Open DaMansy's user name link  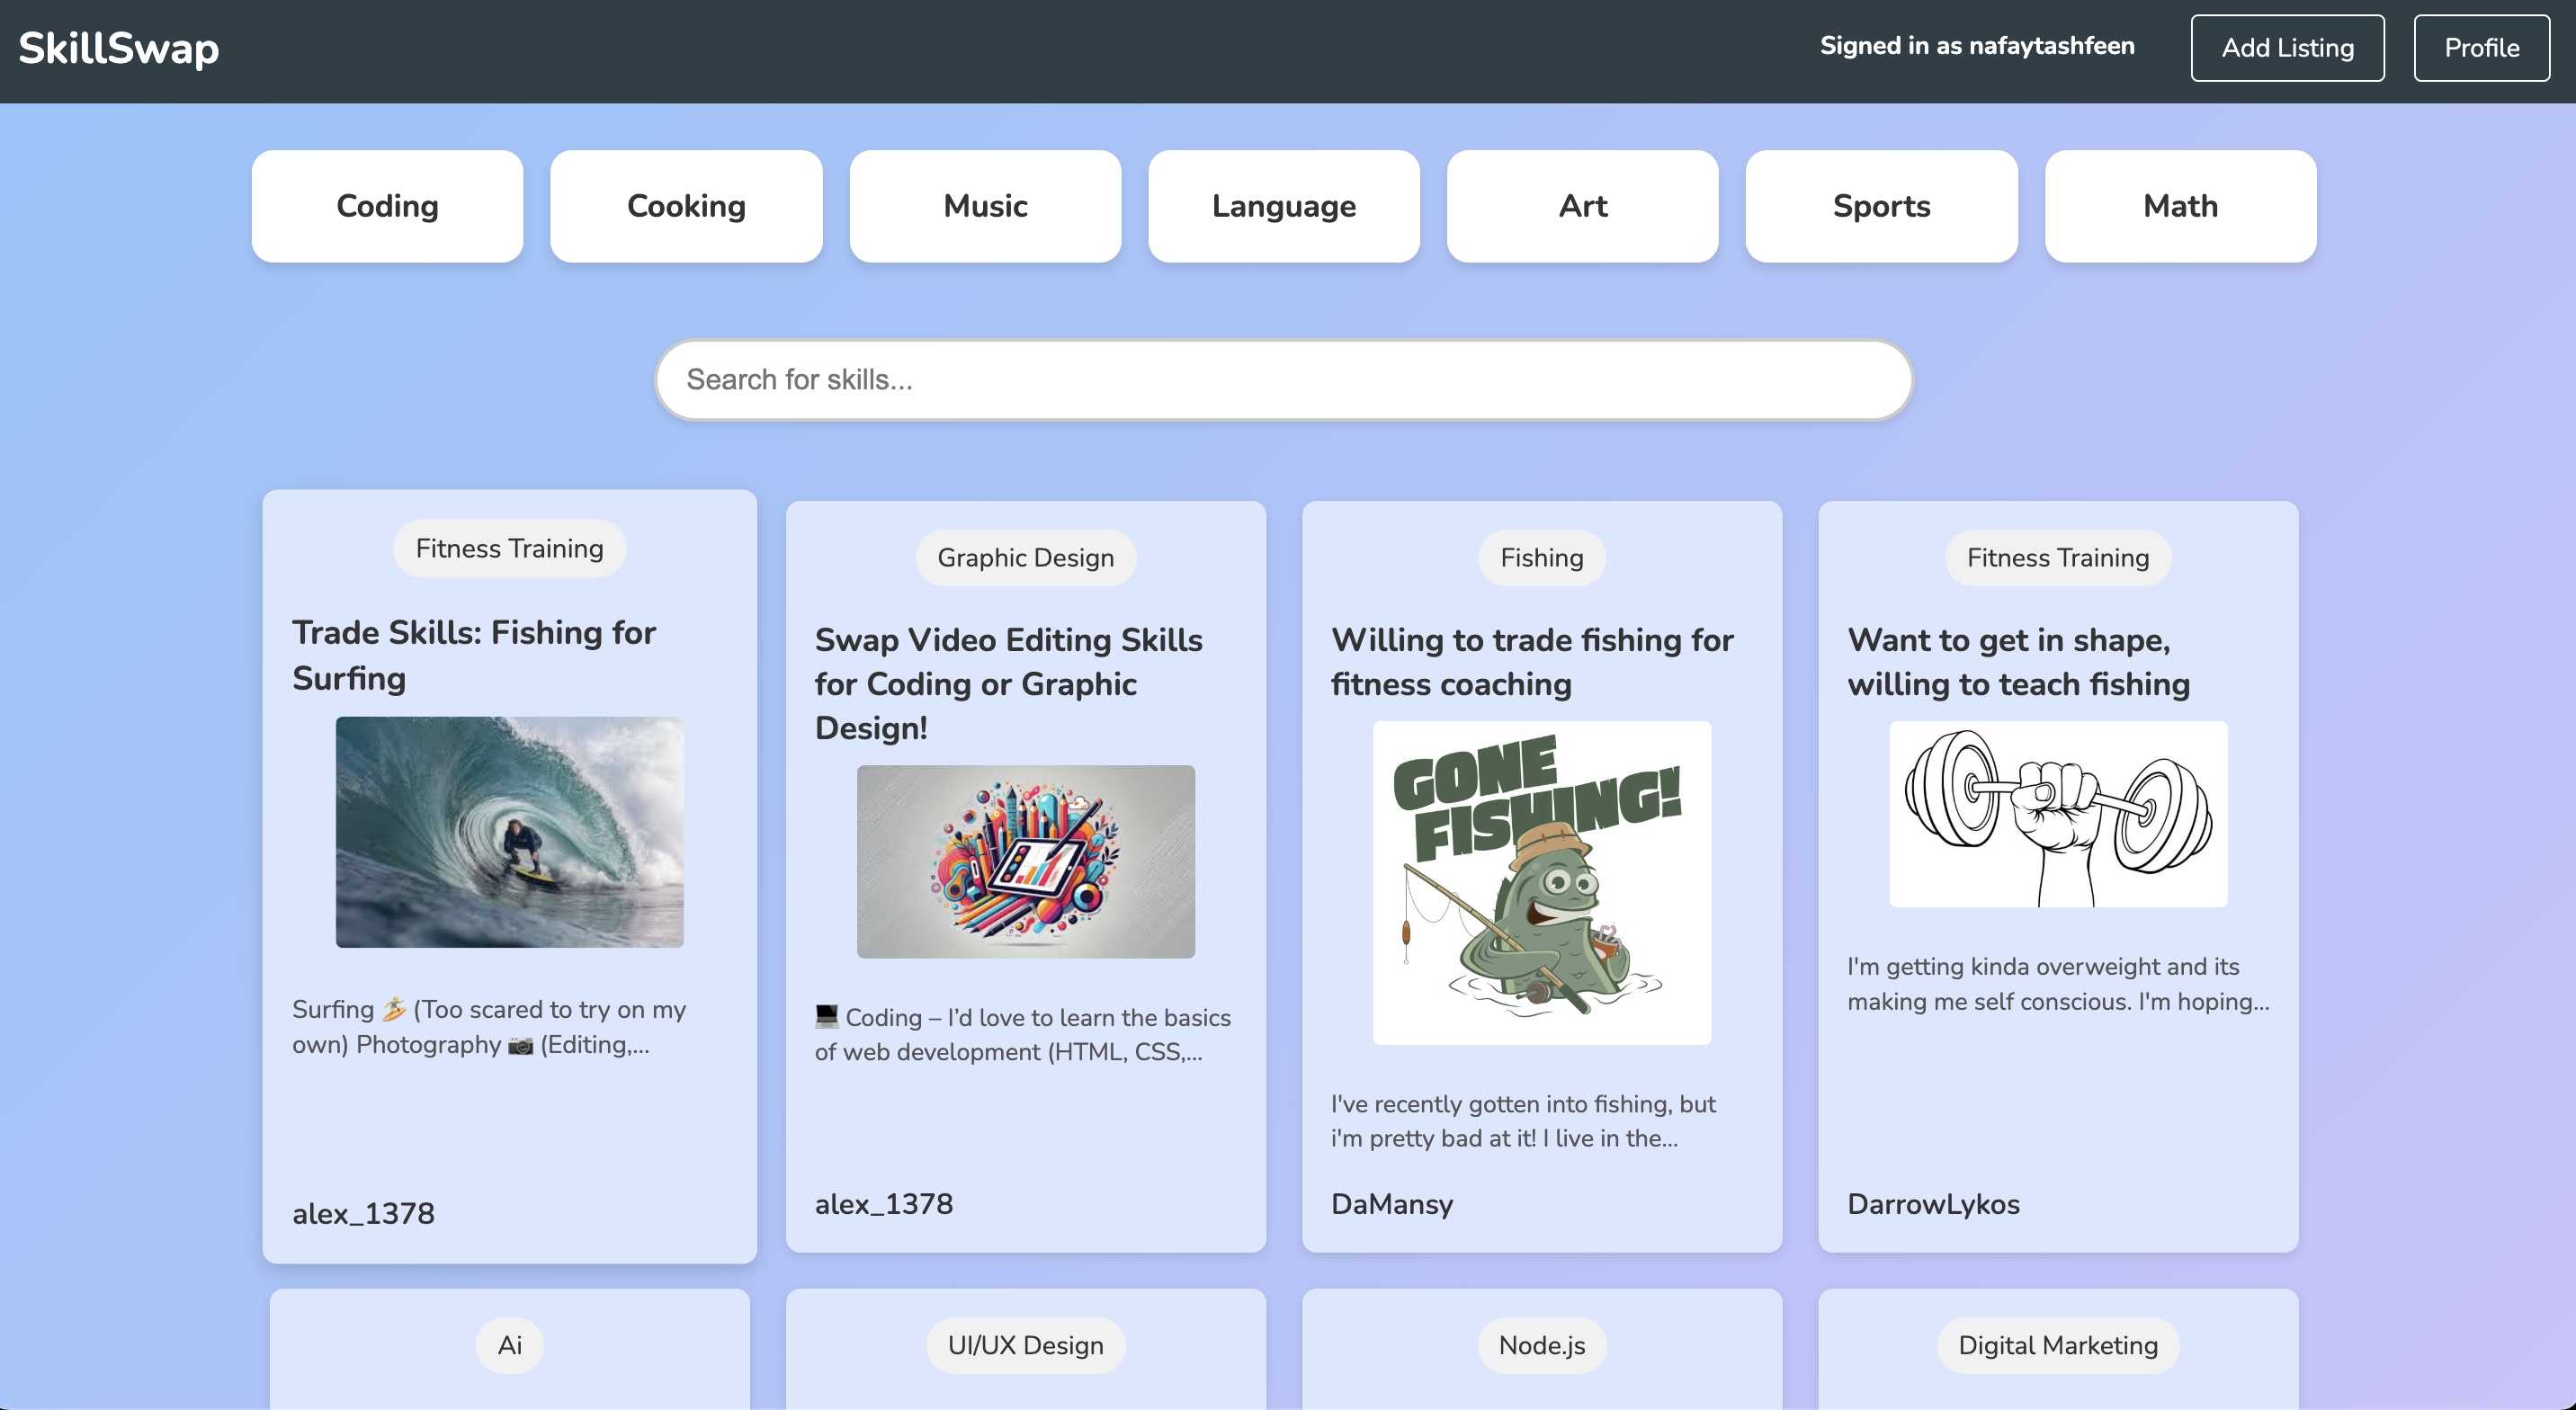pos(1391,1203)
